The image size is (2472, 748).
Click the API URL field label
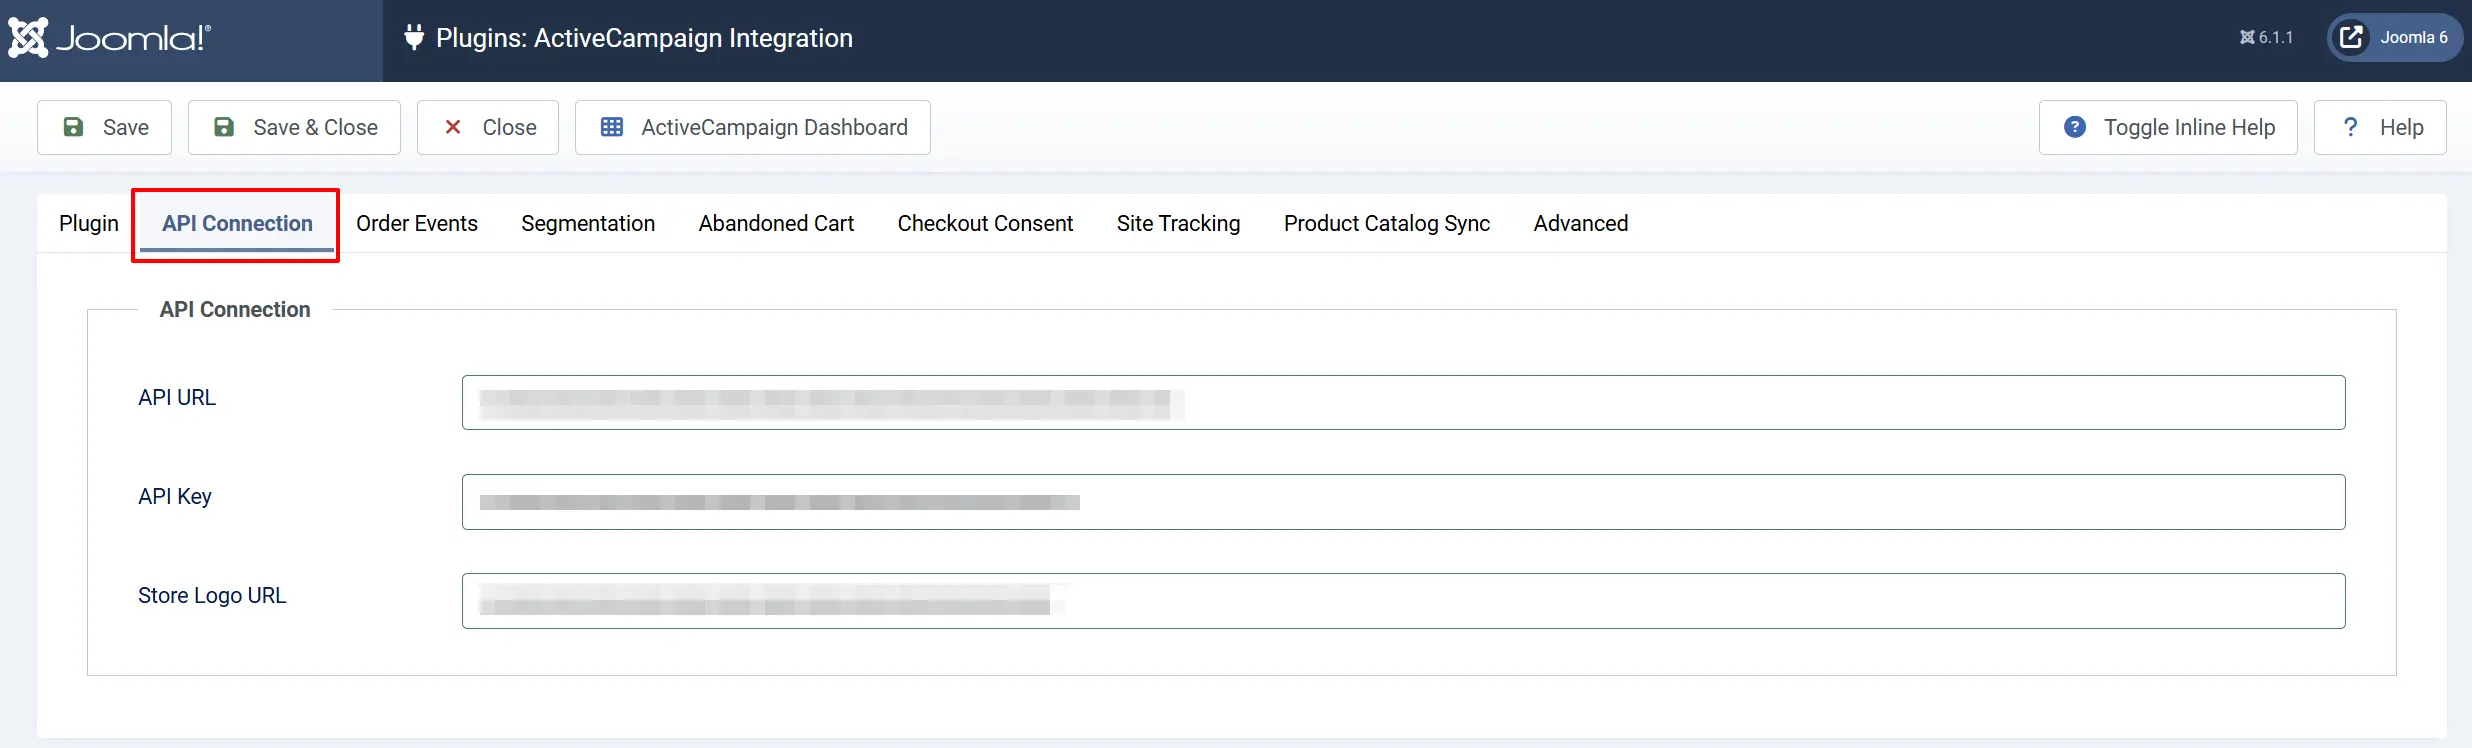click(x=177, y=397)
